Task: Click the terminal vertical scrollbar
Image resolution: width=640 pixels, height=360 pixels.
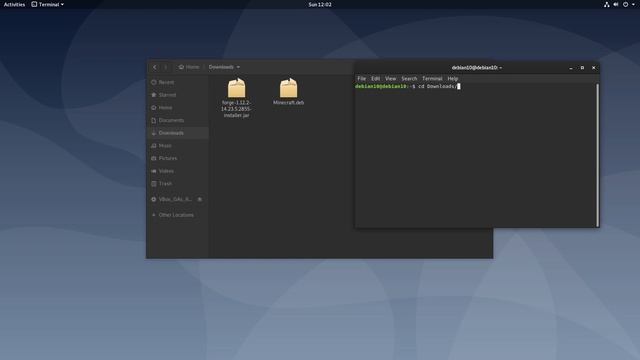Action: [598, 155]
